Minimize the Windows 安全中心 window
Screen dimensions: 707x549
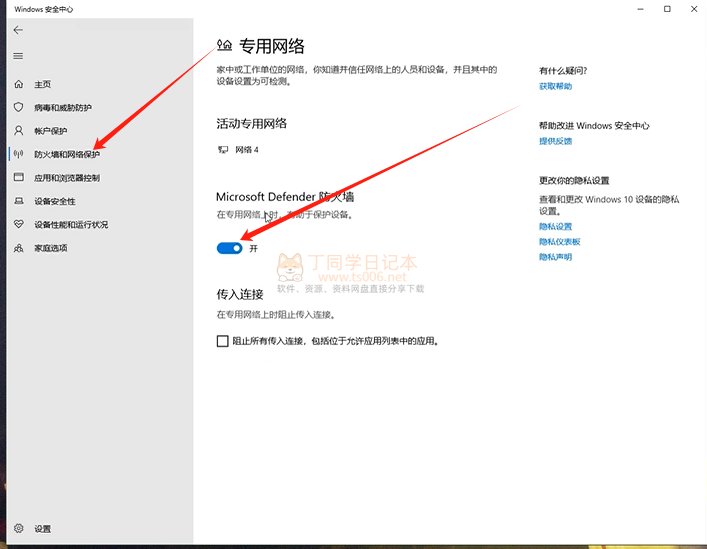click(x=640, y=9)
